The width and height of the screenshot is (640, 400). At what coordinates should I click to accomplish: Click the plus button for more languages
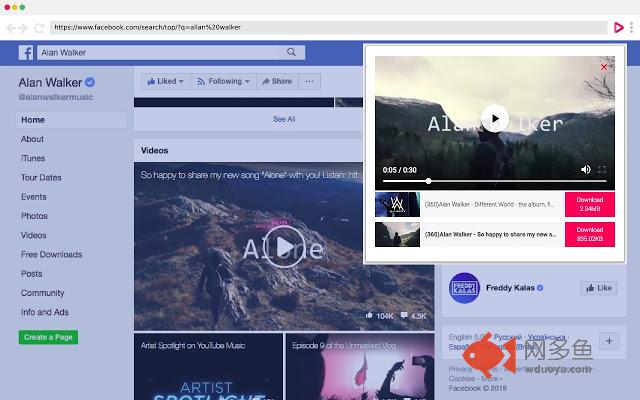point(609,341)
